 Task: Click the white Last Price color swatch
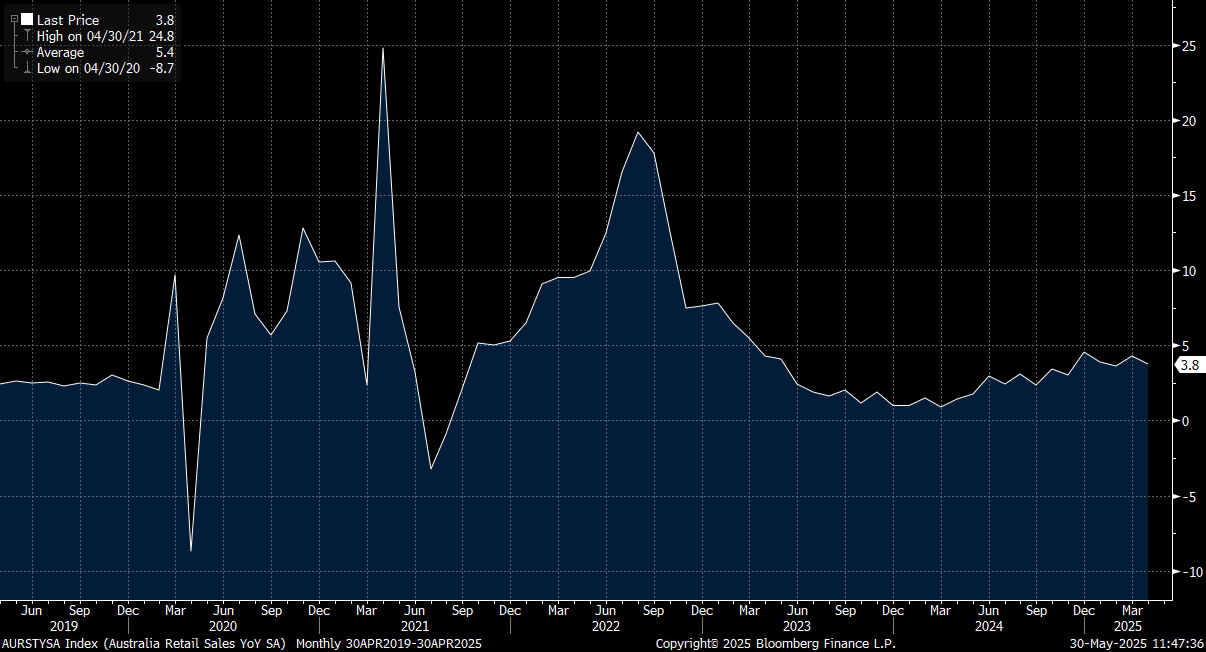(27, 20)
